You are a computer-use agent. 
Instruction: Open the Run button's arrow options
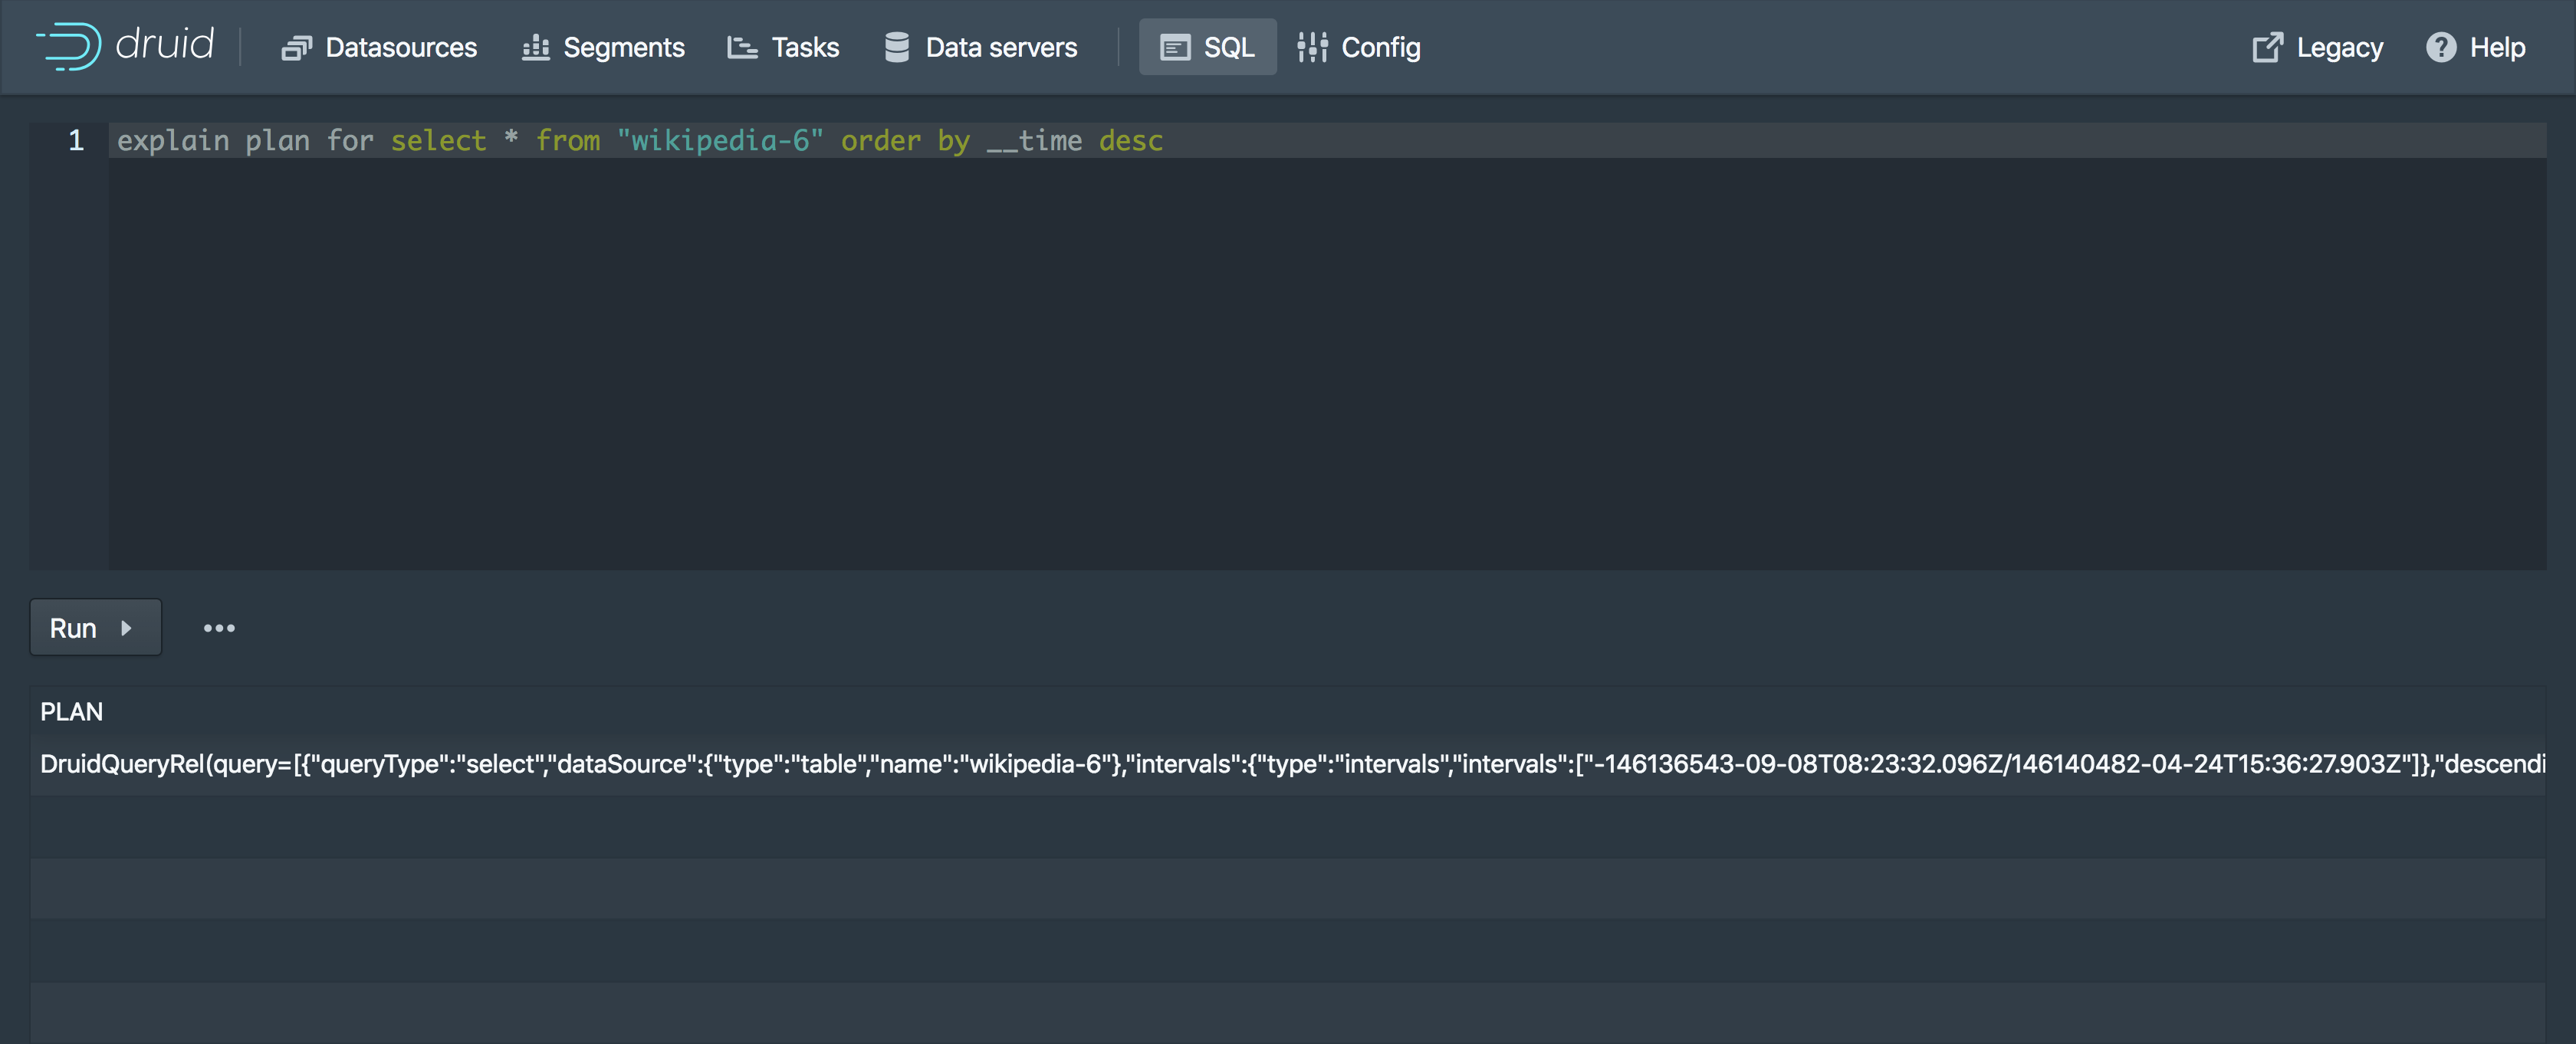[127, 628]
